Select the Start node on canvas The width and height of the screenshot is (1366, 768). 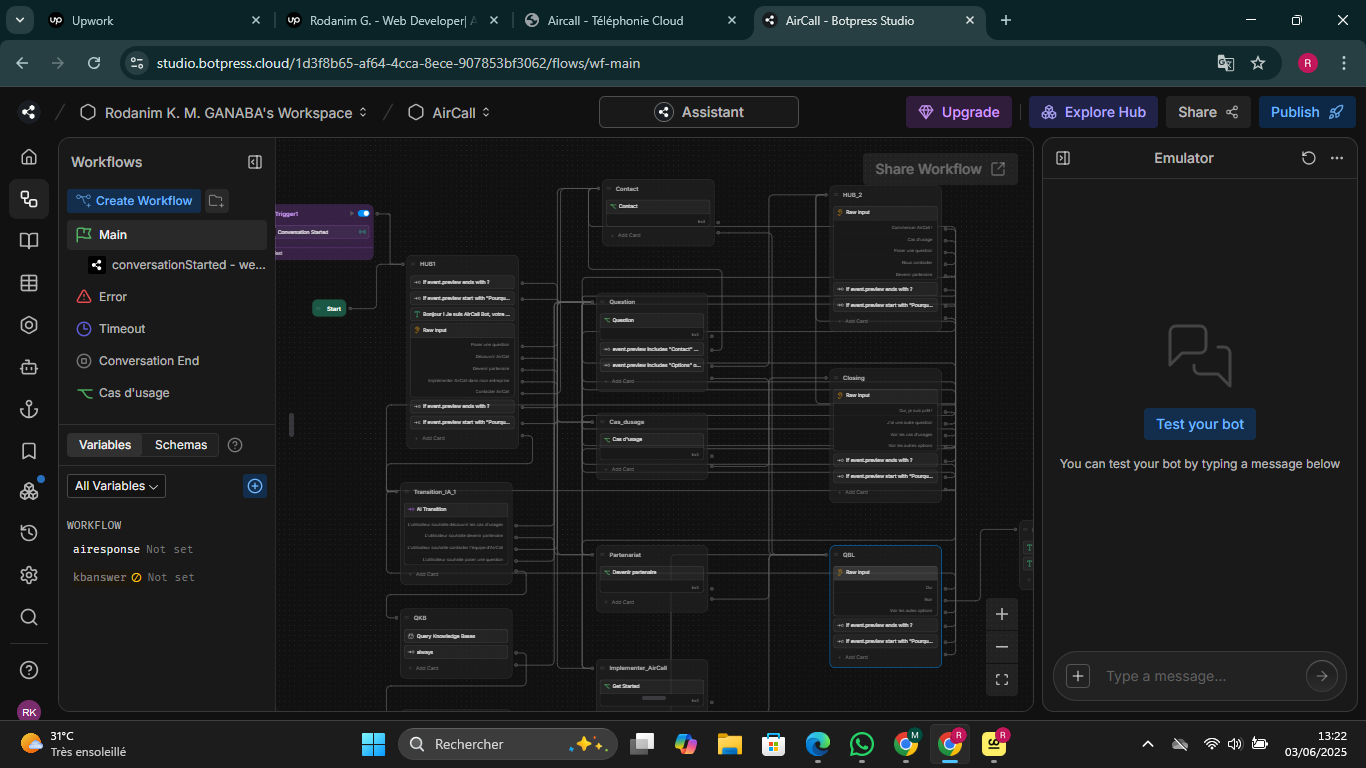329,308
